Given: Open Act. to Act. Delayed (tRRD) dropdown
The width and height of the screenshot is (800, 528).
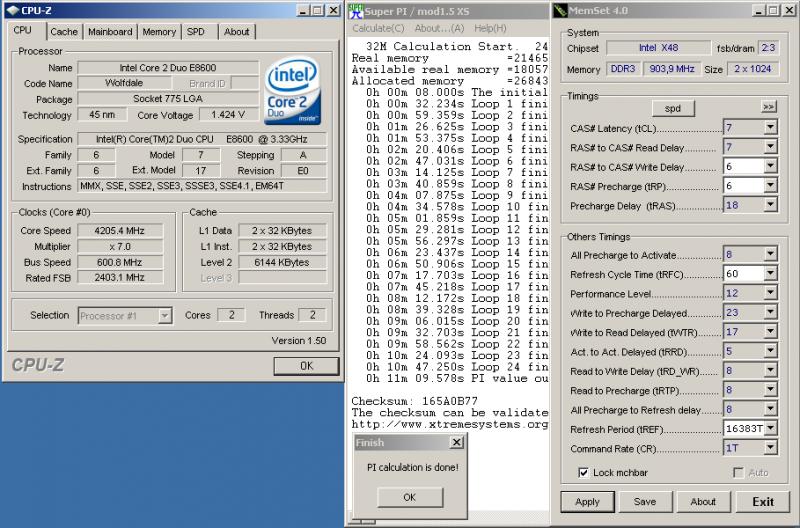Looking at the screenshot, I should pyautogui.click(x=770, y=351).
